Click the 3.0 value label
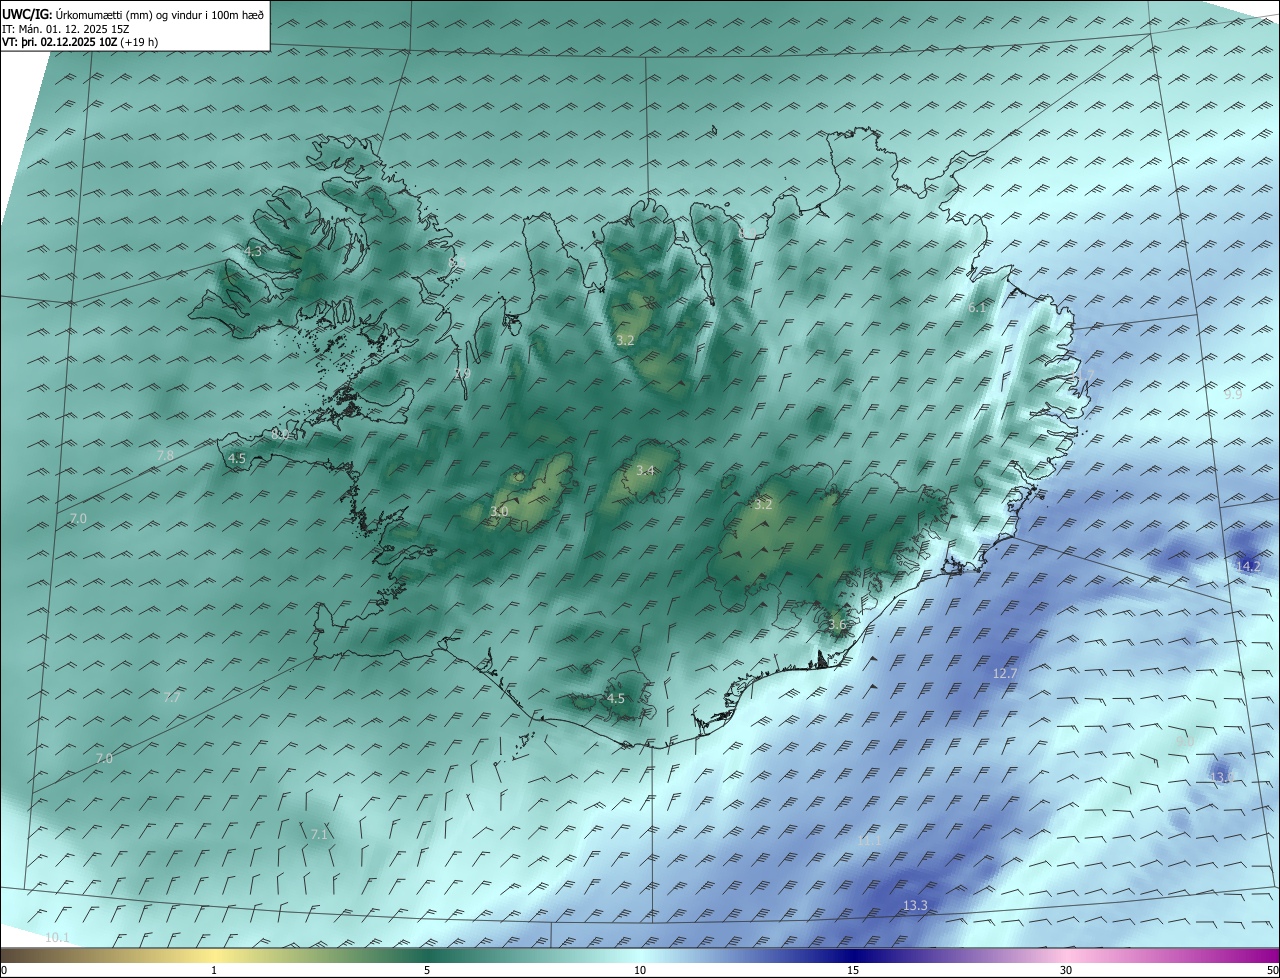 click(499, 511)
